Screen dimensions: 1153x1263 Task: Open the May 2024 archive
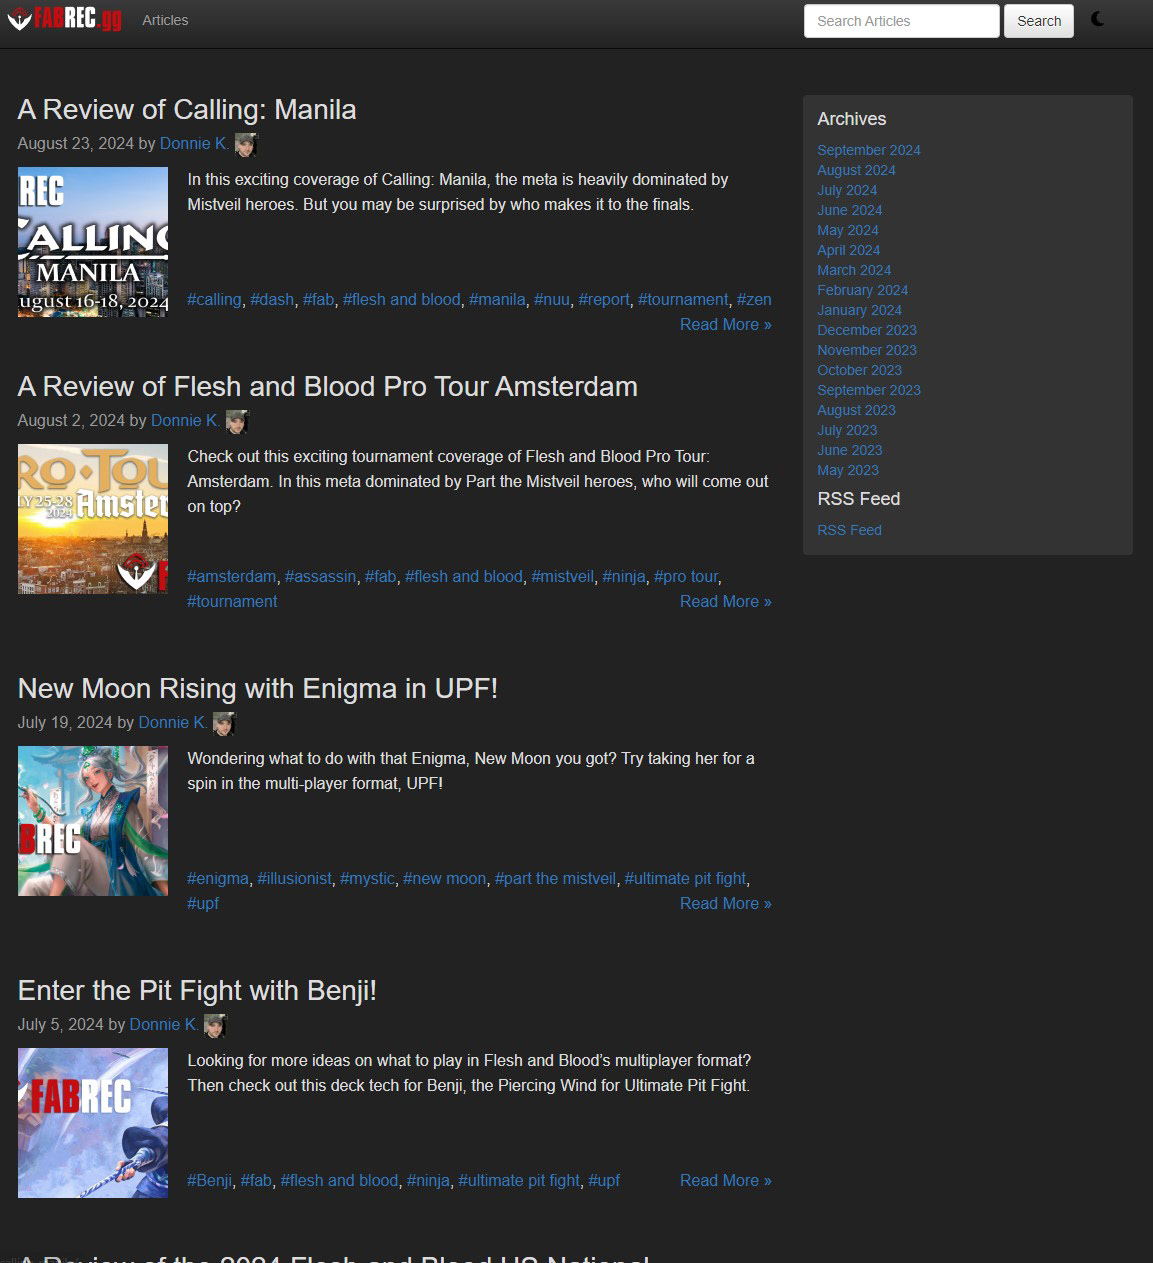[848, 230]
